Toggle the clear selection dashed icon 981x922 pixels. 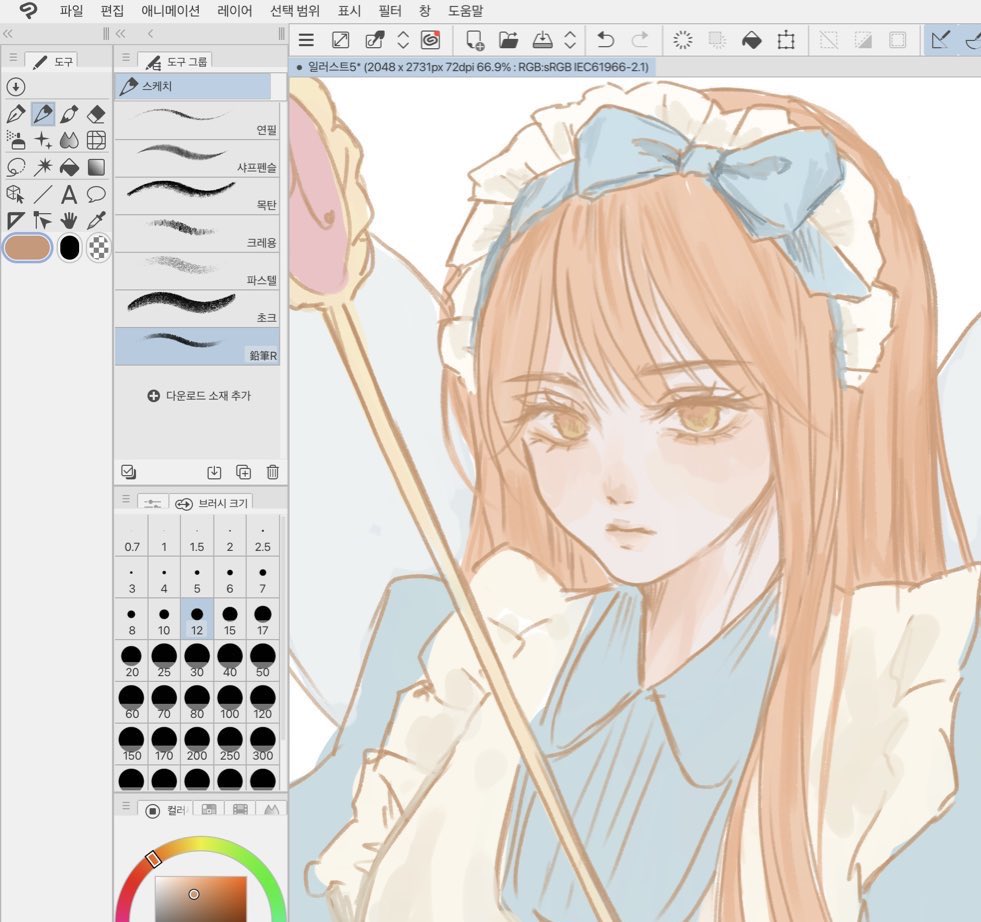coord(828,41)
